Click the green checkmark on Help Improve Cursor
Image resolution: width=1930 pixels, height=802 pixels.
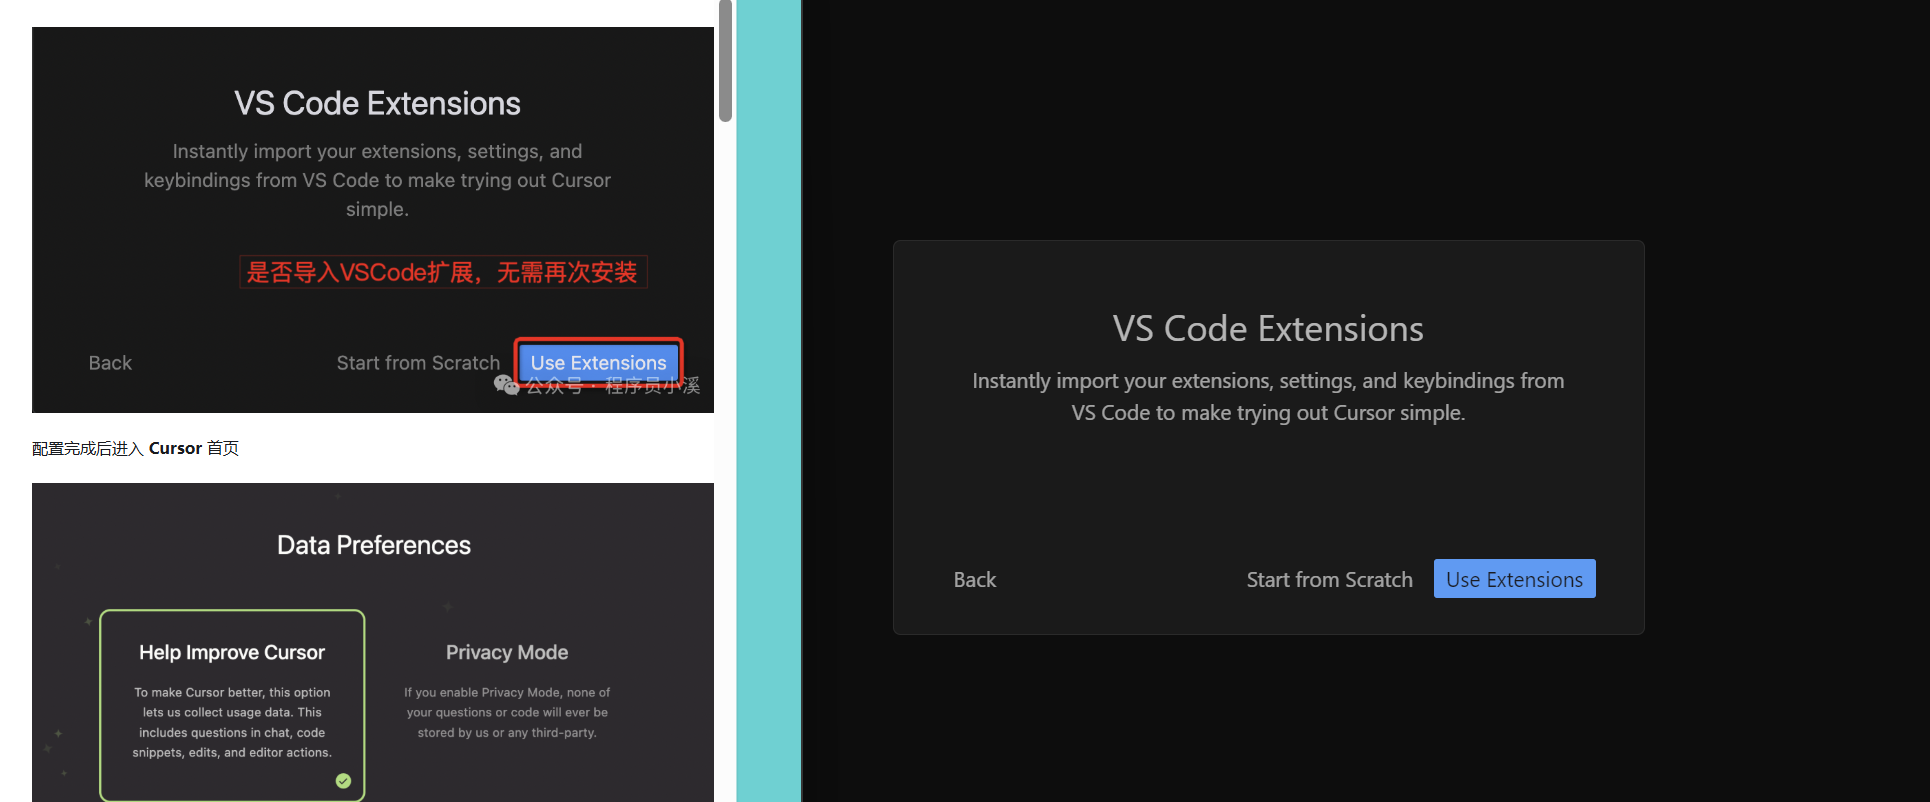point(343,781)
